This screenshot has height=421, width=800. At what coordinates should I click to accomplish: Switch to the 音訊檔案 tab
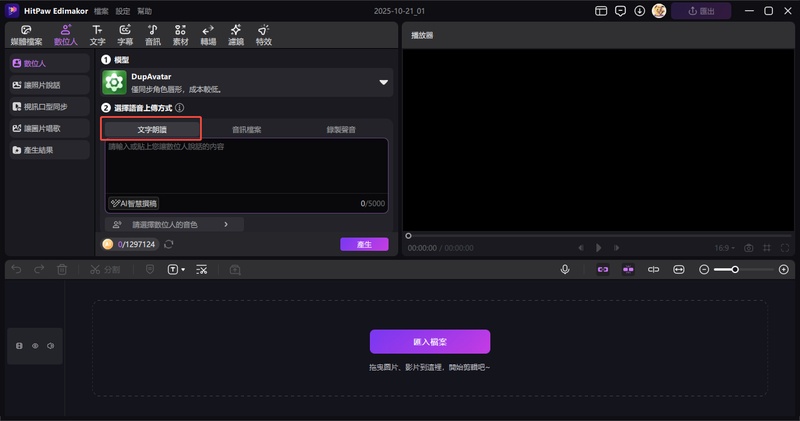247,129
